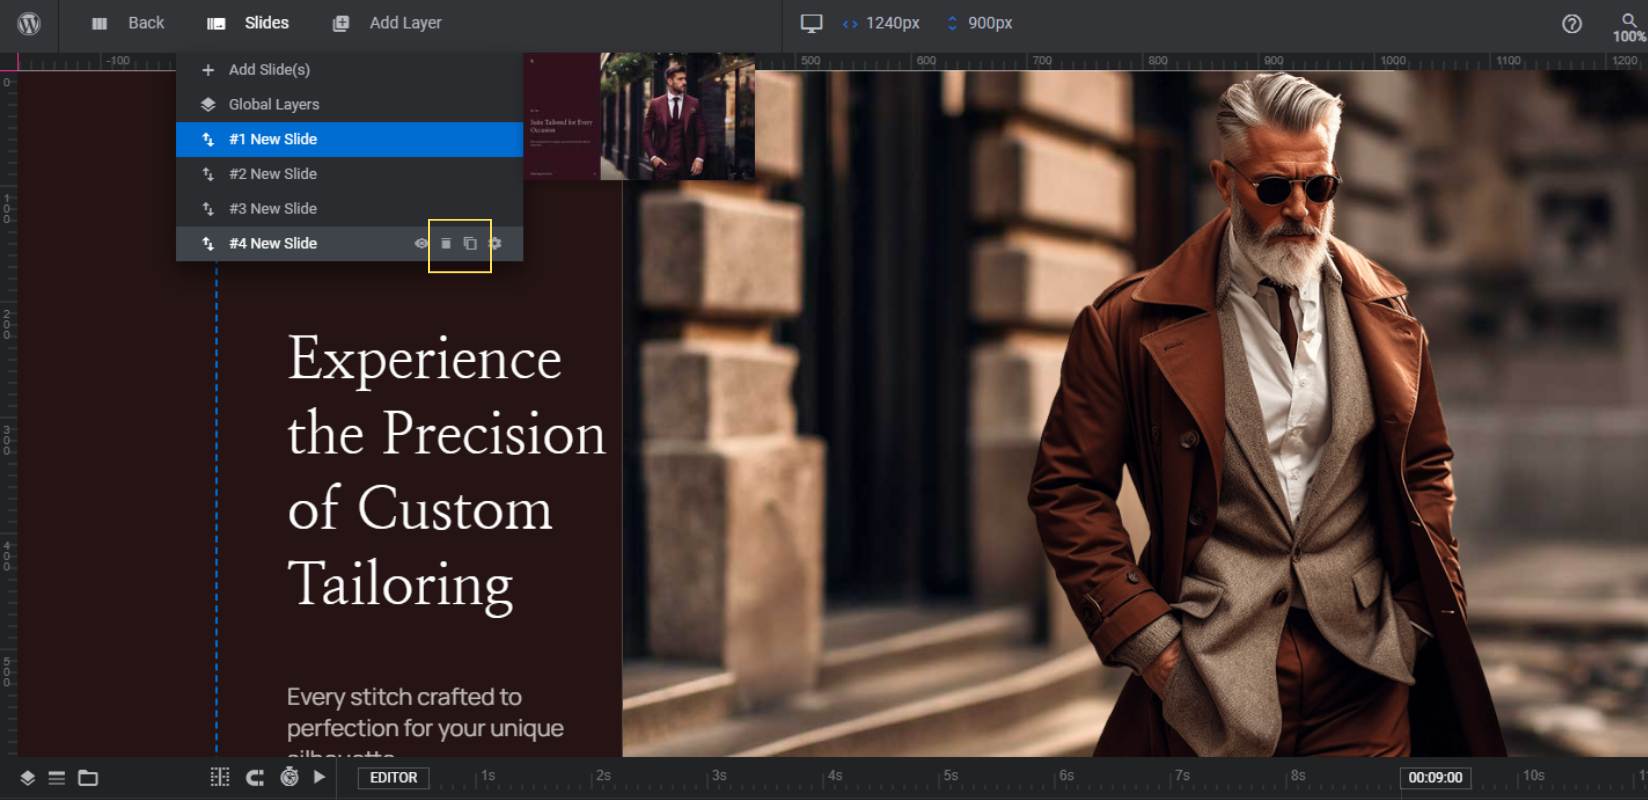This screenshot has height=800, width=1648.
Task: Click the 00:09:00 timeline end marker
Action: tap(1435, 778)
